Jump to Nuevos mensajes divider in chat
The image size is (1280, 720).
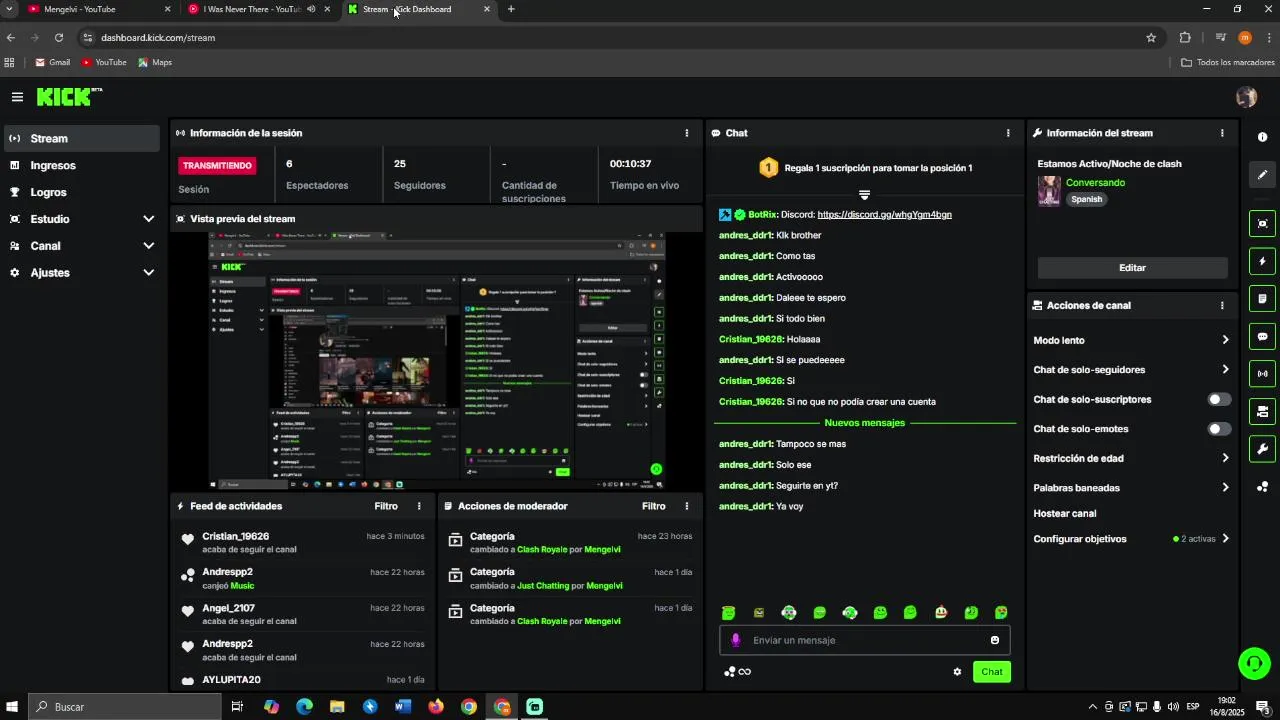click(864, 423)
